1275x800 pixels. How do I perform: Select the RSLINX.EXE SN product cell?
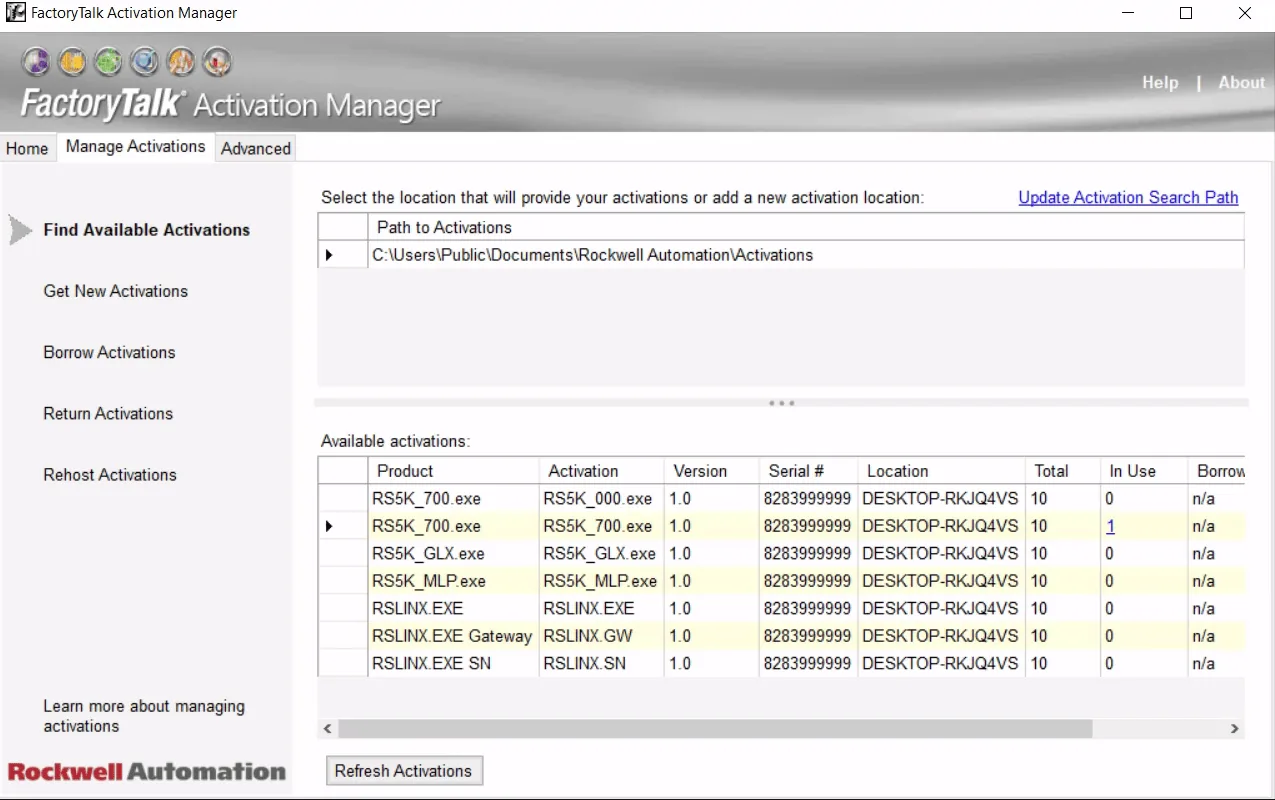[x=453, y=663]
